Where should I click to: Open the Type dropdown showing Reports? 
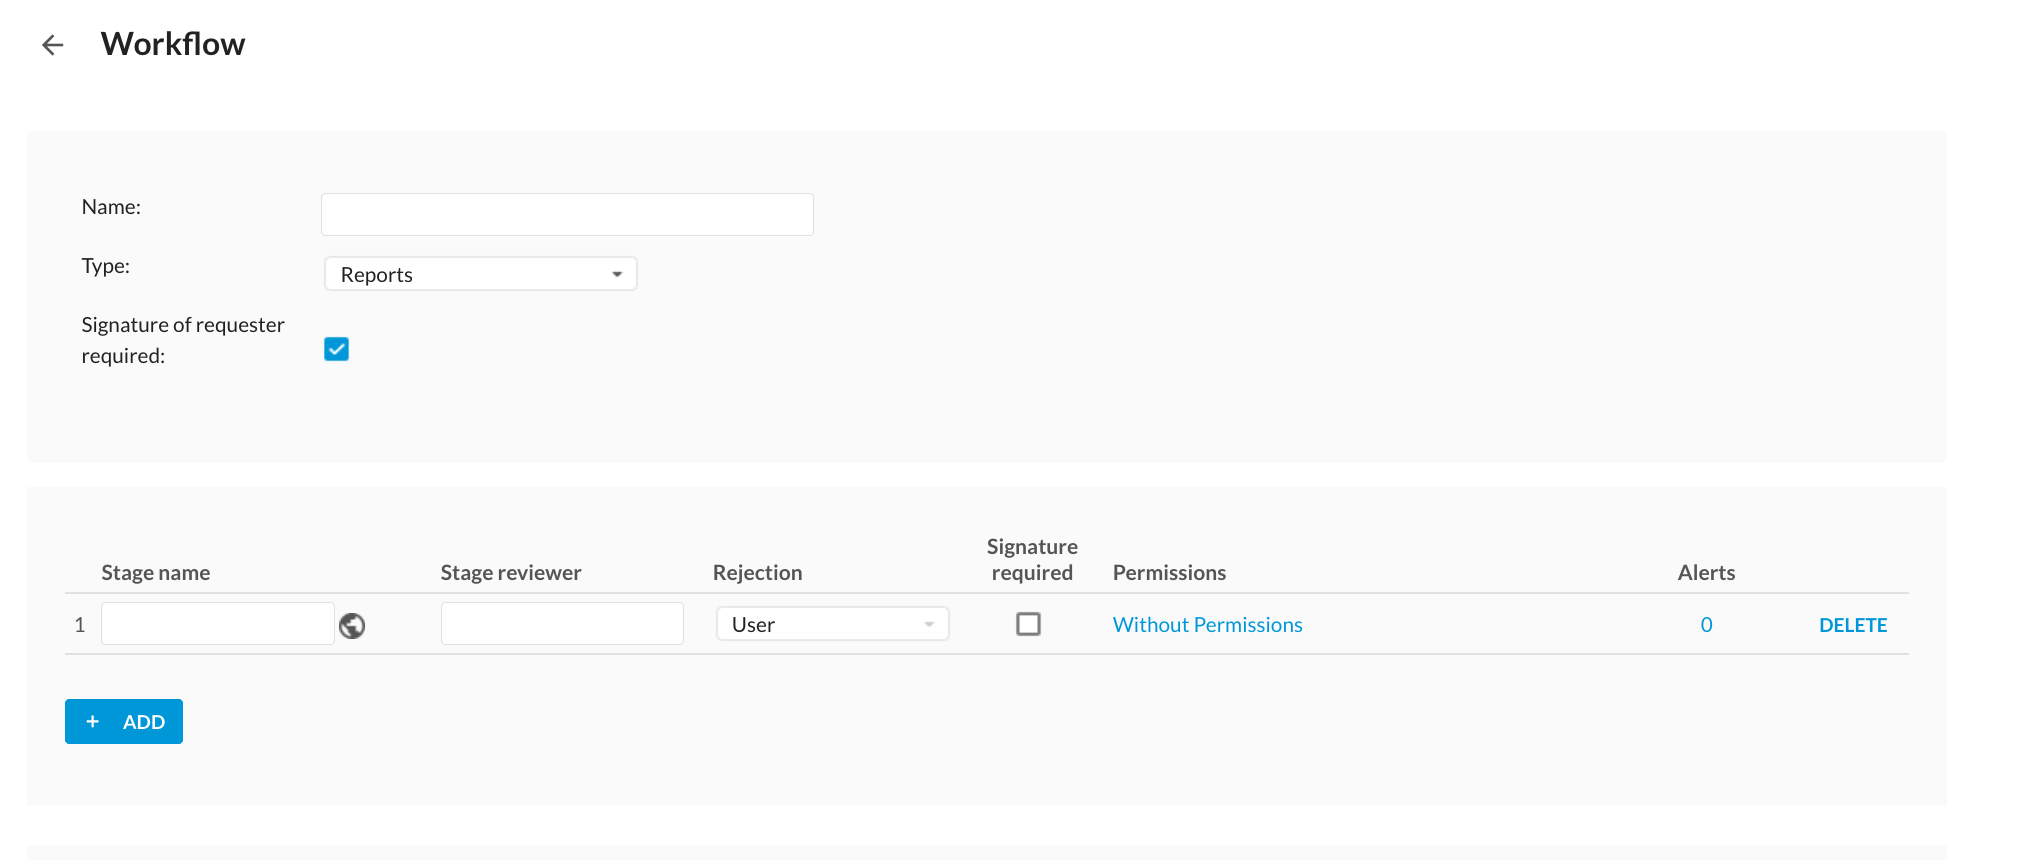480,274
